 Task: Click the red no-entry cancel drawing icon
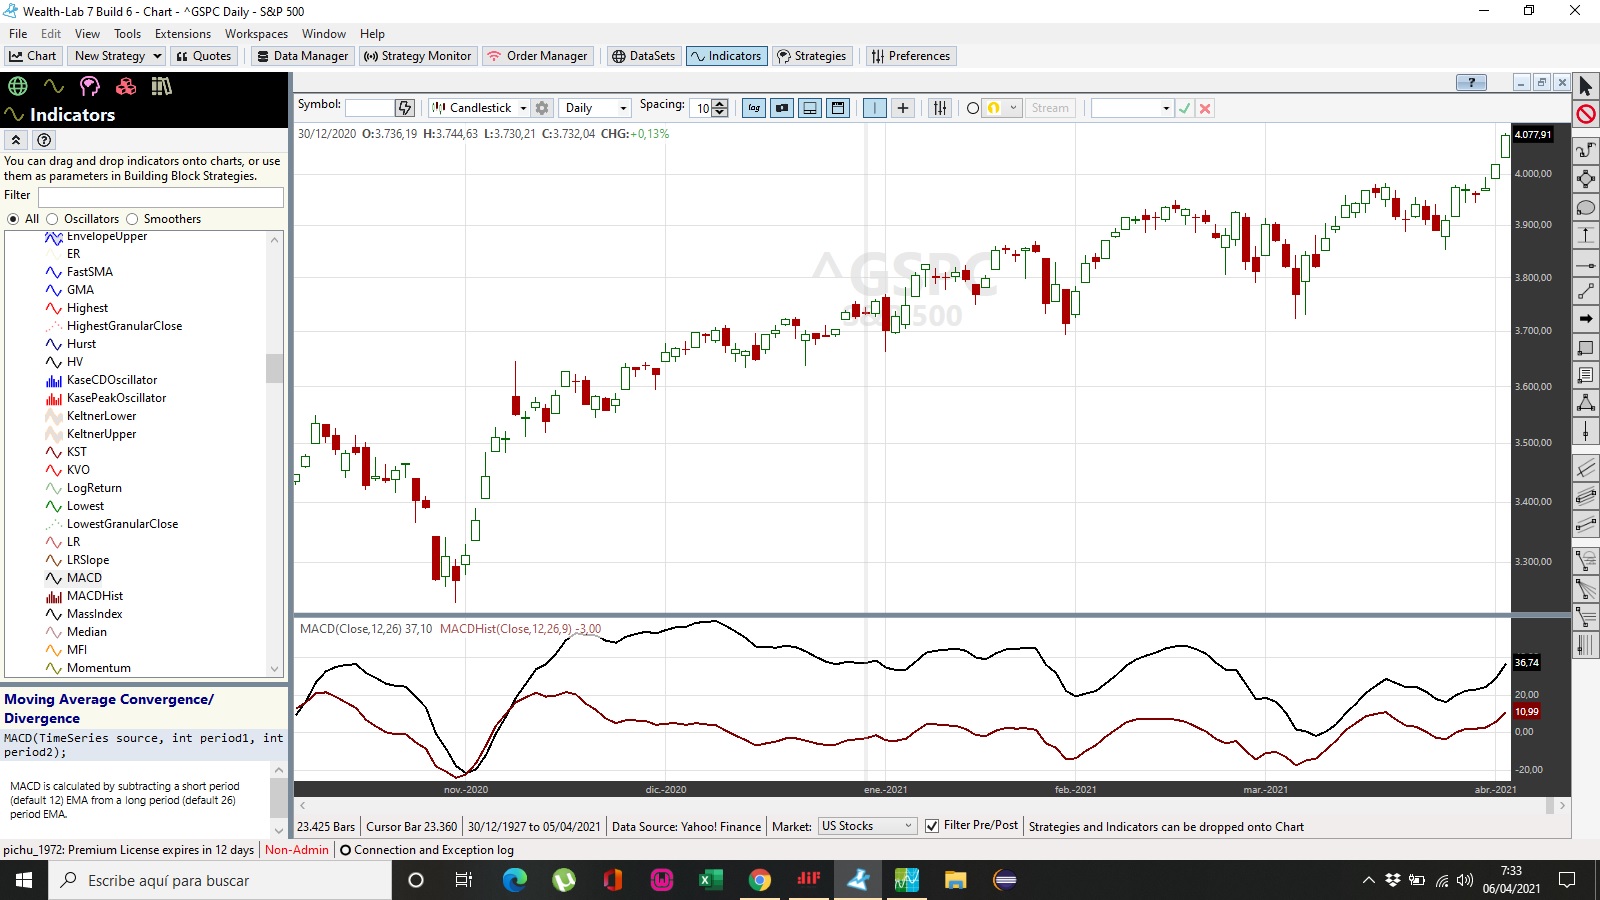click(x=1586, y=114)
